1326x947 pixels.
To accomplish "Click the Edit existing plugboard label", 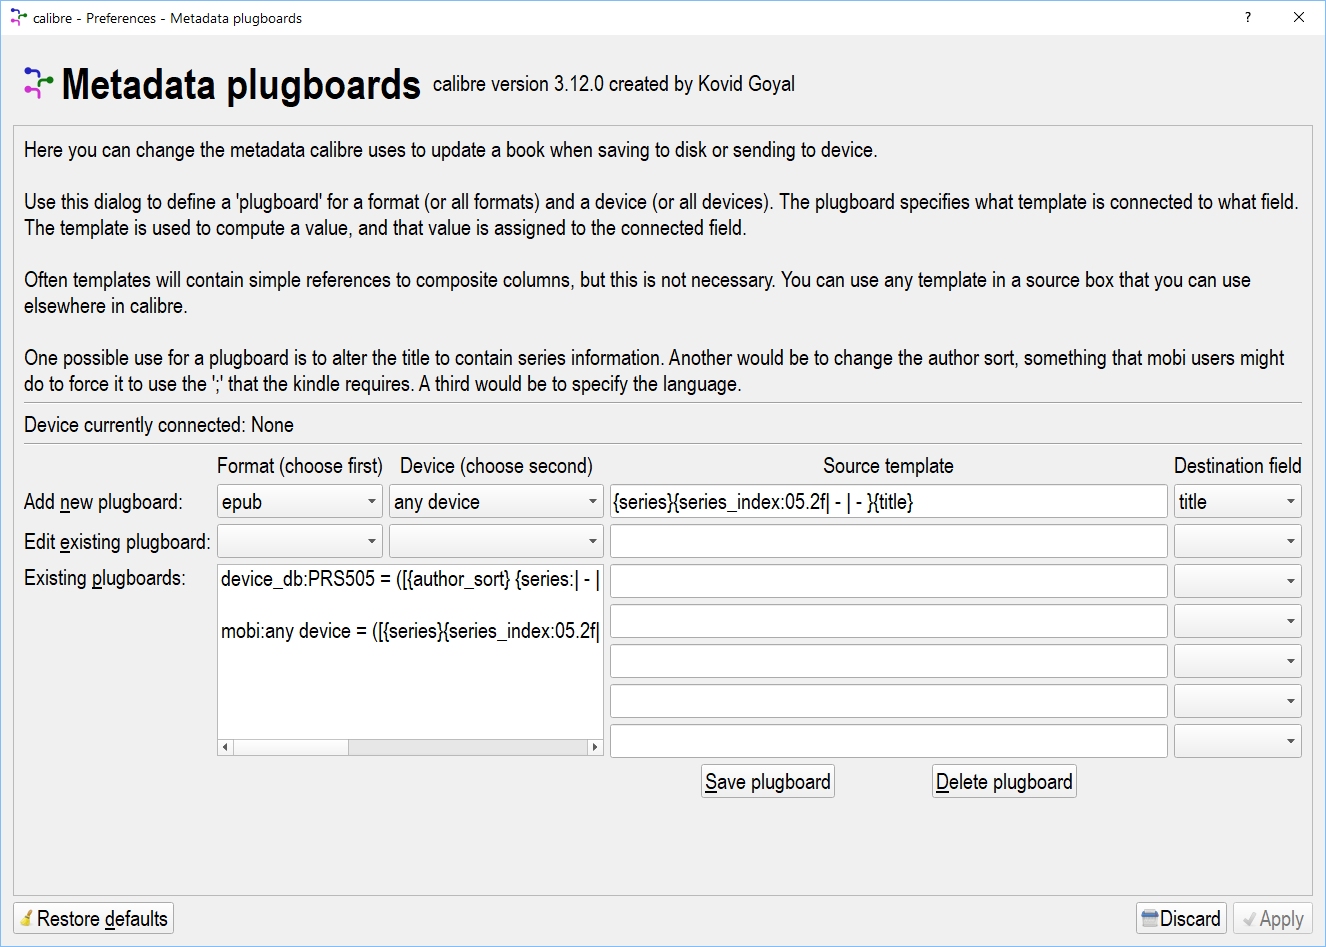I will click(x=117, y=542).
